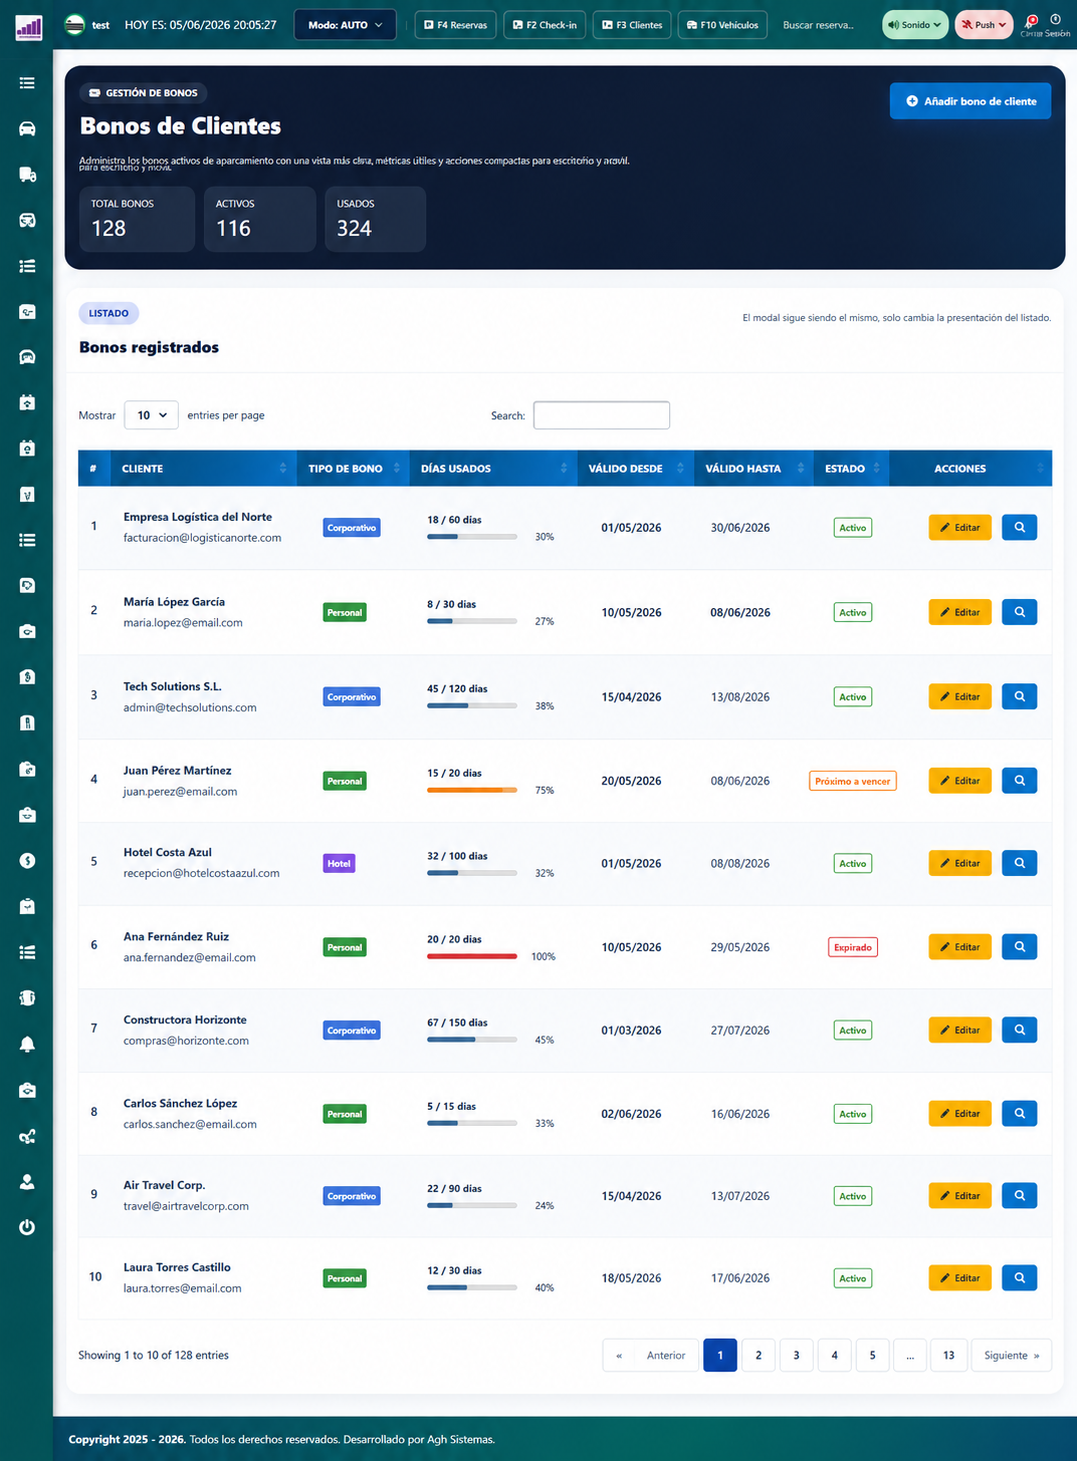The image size is (1077, 1461).
Task: Open the user profile icon in sidebar
Action: pos(27,1182)
